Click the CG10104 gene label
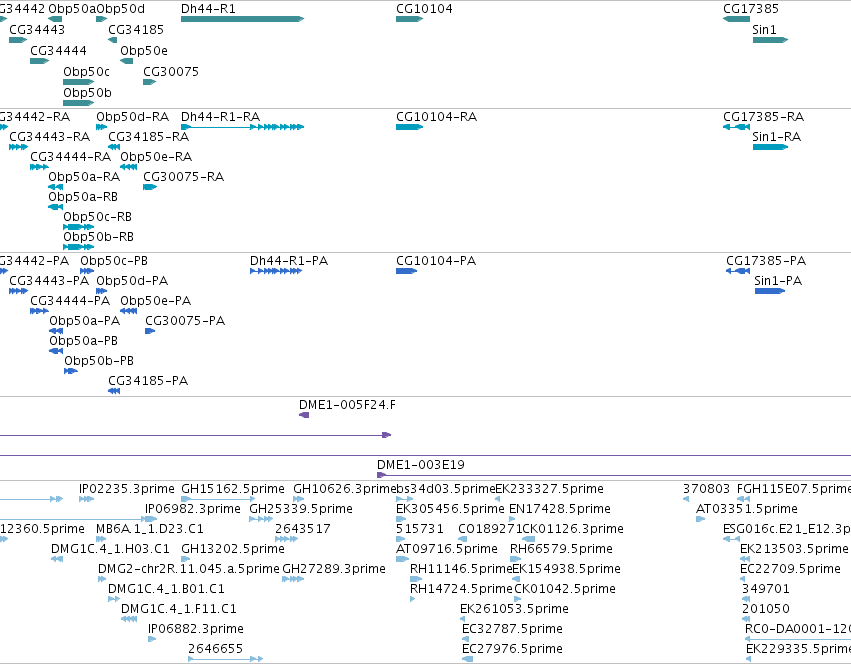851x664 pixels. click(424, 9)
